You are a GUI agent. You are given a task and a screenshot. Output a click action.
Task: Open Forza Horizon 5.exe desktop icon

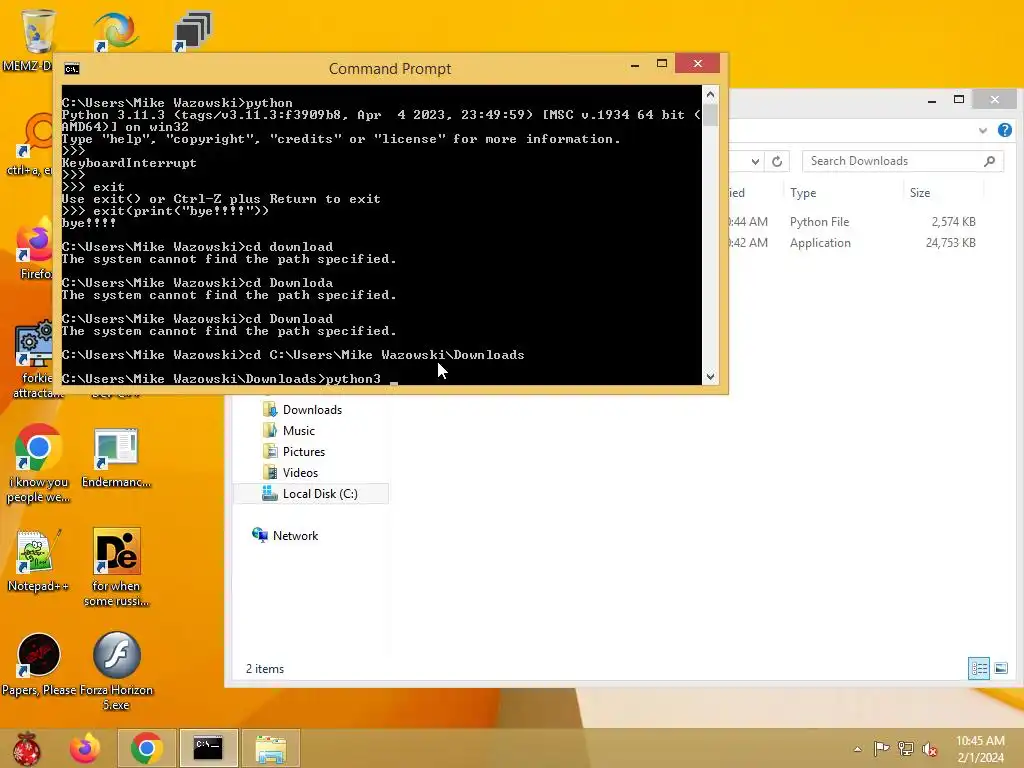click(x=116, y=670)
